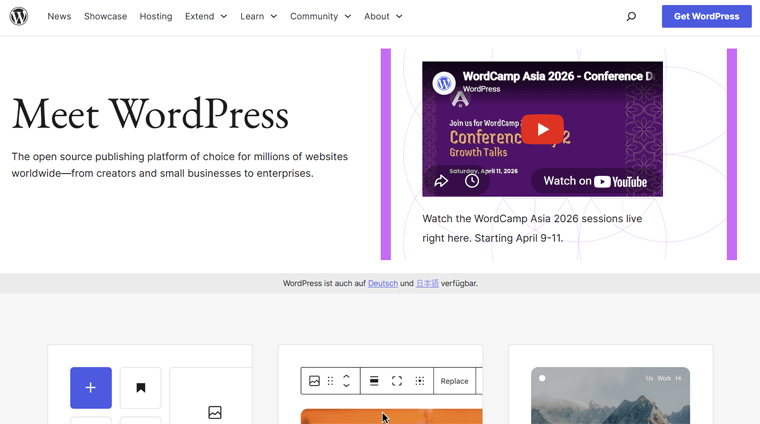The width and height of the screenshot is (760, 424).
Task: Play the WordCamp Asia 2026 video
Action: pyautogui.click(x=542, y=129)
